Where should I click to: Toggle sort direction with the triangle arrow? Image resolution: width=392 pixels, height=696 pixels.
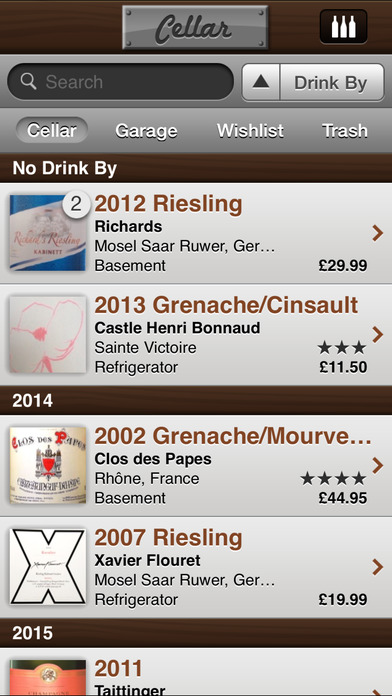click(261, 82)
